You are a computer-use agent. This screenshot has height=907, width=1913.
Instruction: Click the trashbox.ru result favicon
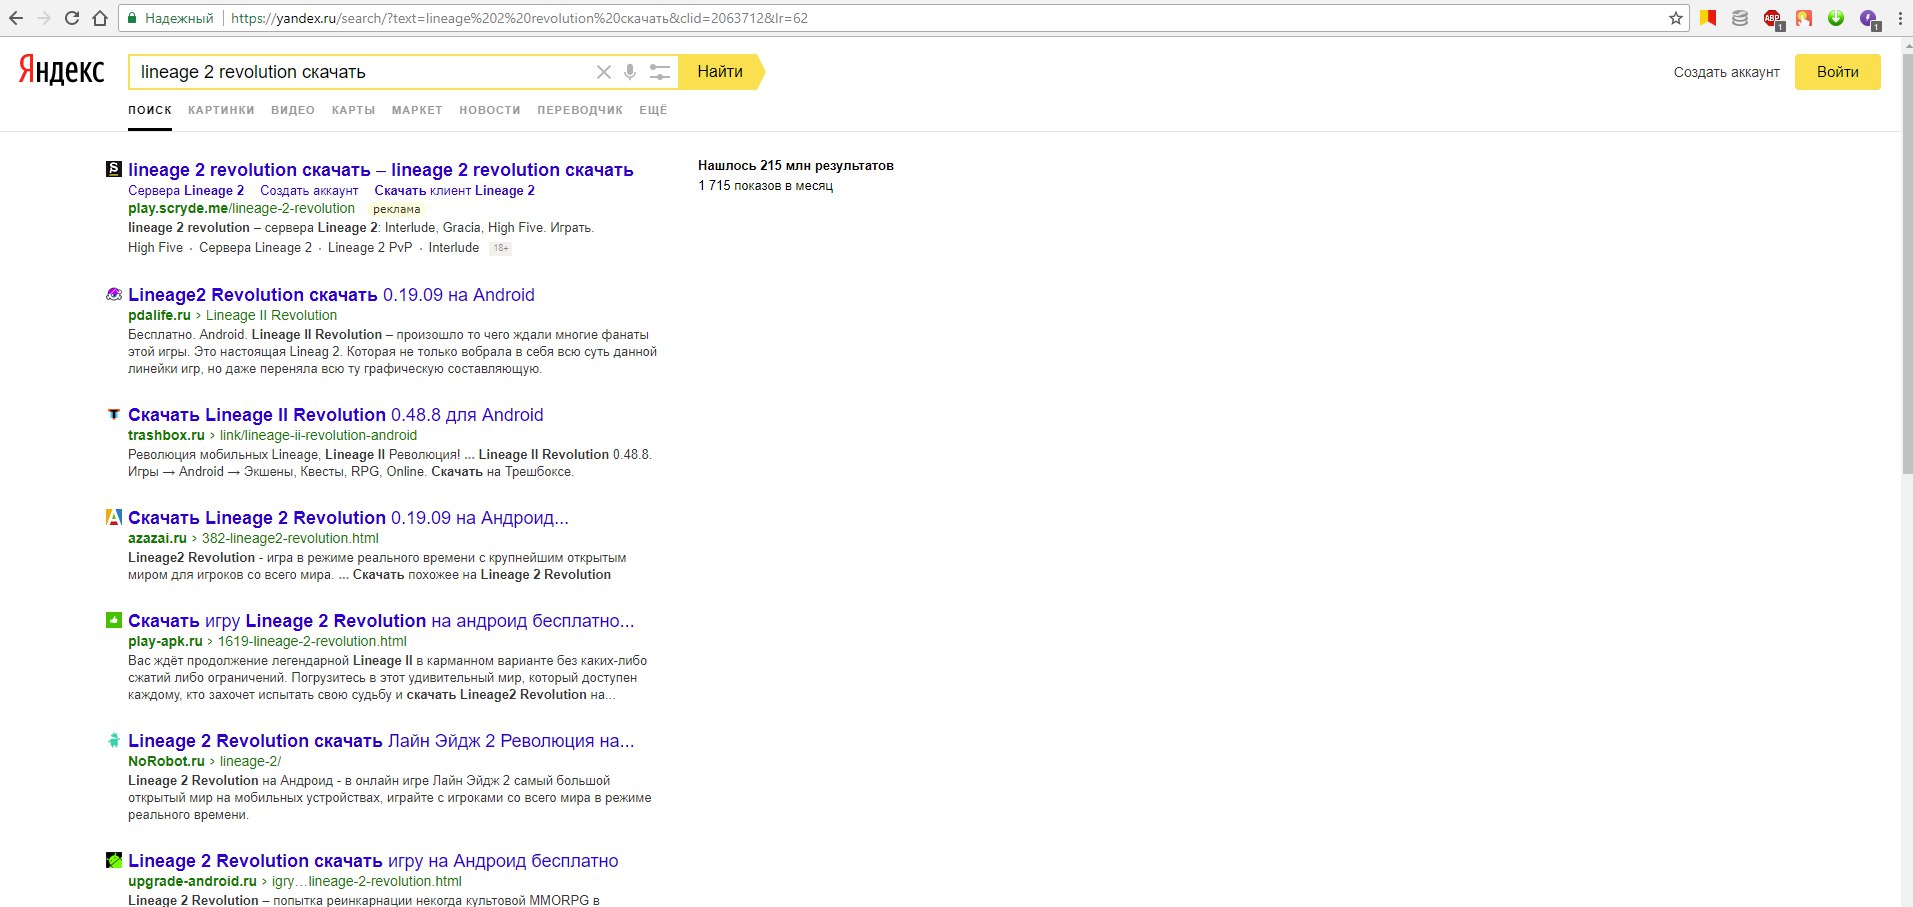114,414
